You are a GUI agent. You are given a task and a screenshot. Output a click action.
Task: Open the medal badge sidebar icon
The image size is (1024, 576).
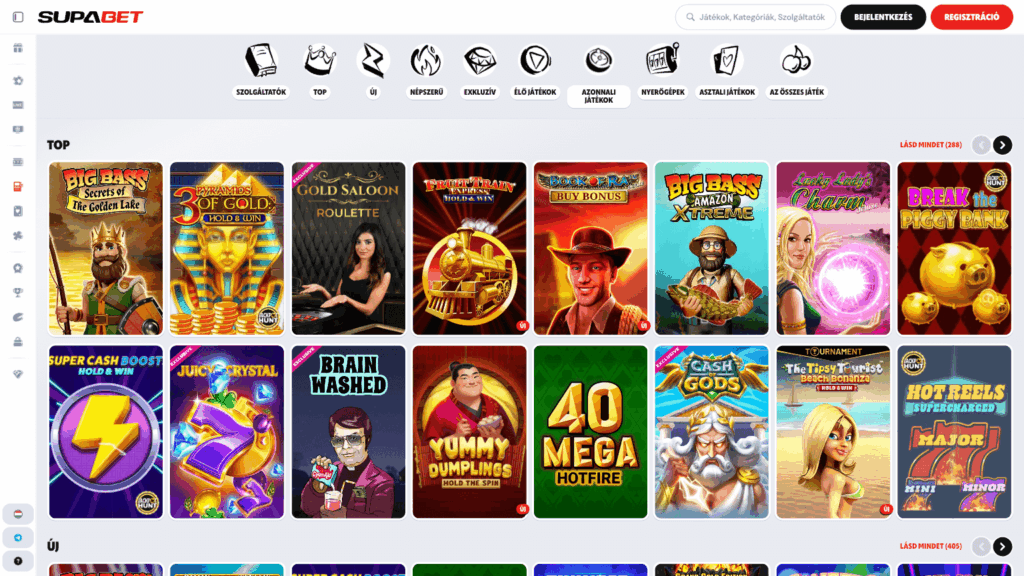18,268
